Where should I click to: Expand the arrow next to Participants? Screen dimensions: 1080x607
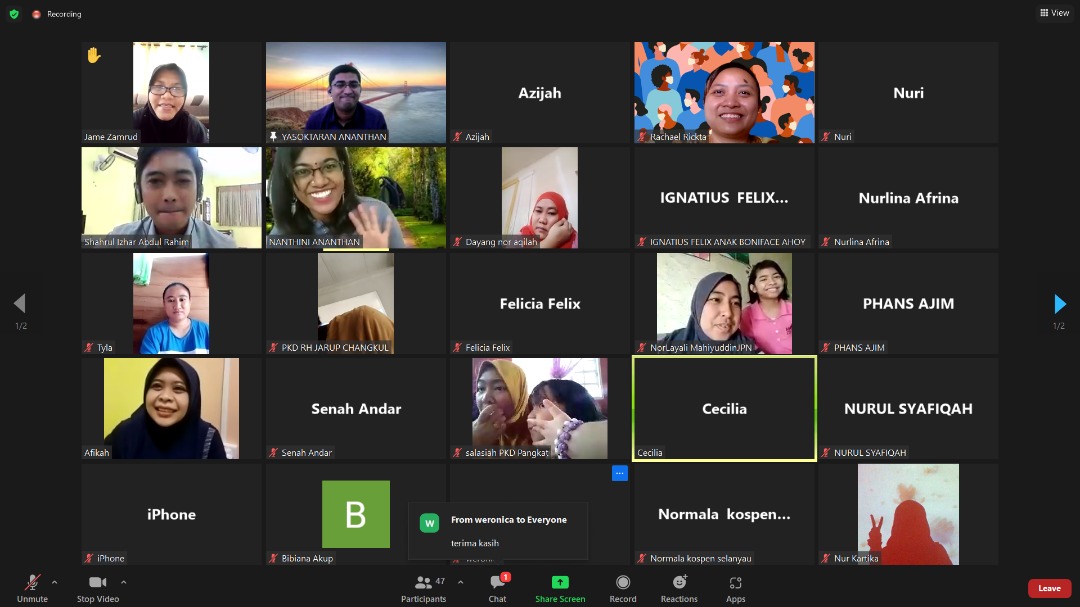coord(460,582)
